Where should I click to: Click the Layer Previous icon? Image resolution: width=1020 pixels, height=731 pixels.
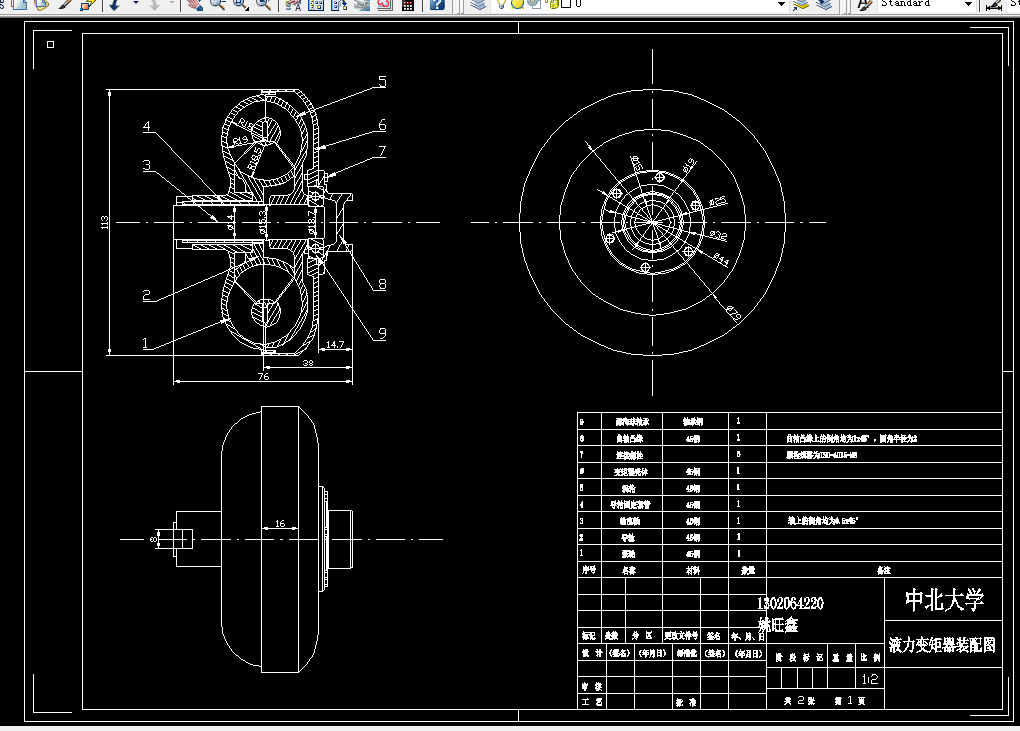(x=824, y=5)
